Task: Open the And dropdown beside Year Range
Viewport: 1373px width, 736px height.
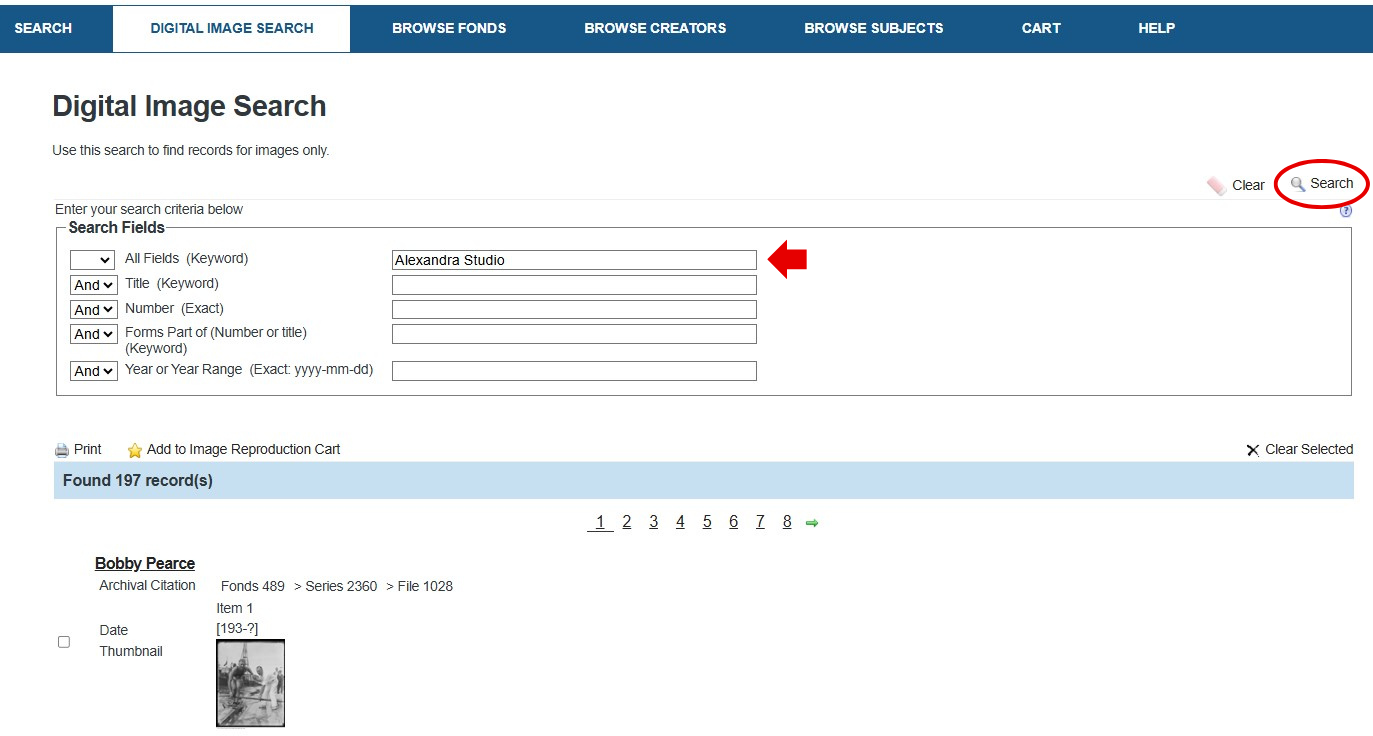Action: [94, 371]
